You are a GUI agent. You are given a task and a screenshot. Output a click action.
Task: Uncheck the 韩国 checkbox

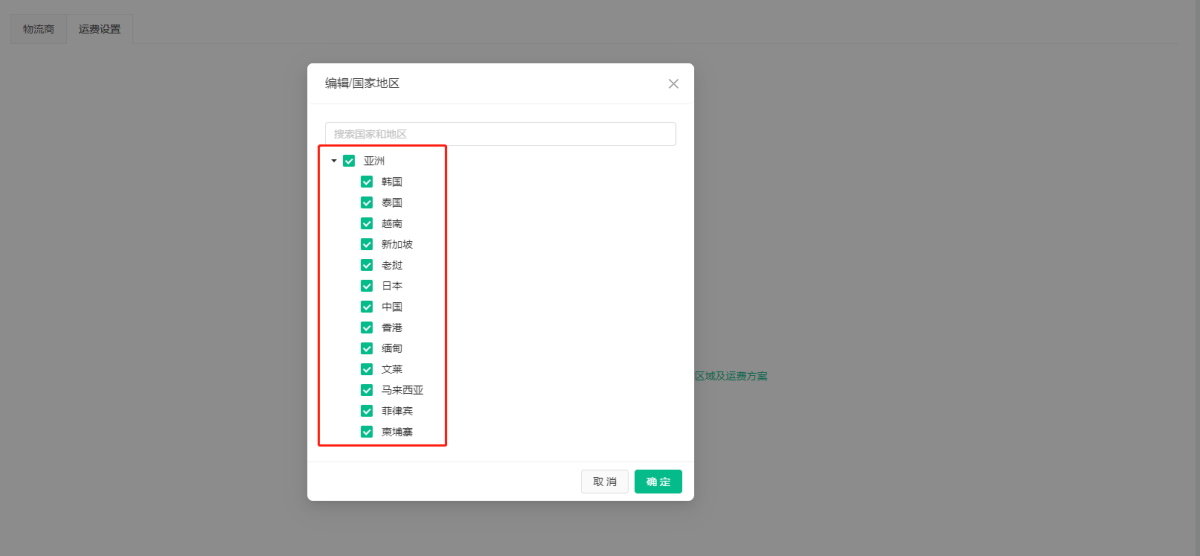point(367,182)
